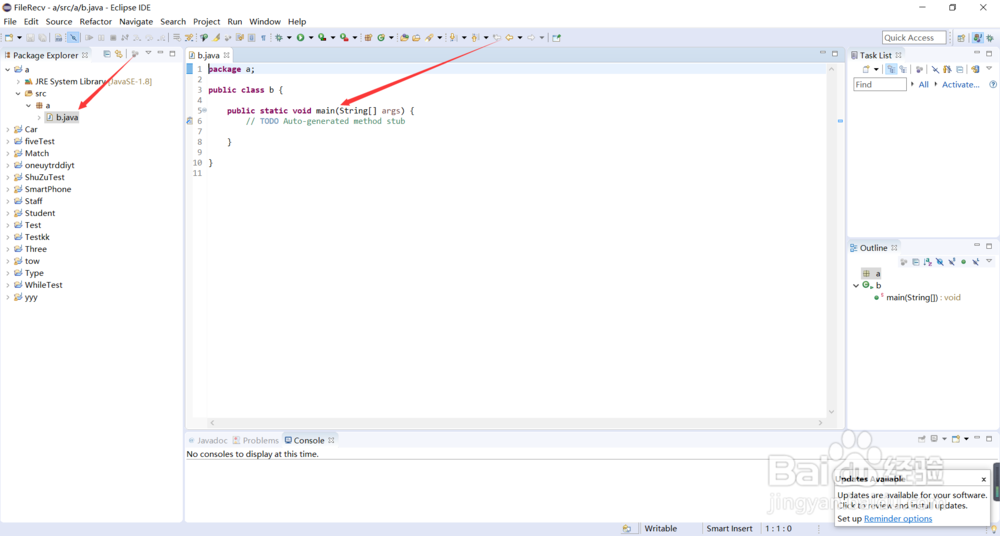Image resolution: width=1000 pixels, height=536 pixels.
Task: Open the Navigate menu
Action: click(136, 21)
